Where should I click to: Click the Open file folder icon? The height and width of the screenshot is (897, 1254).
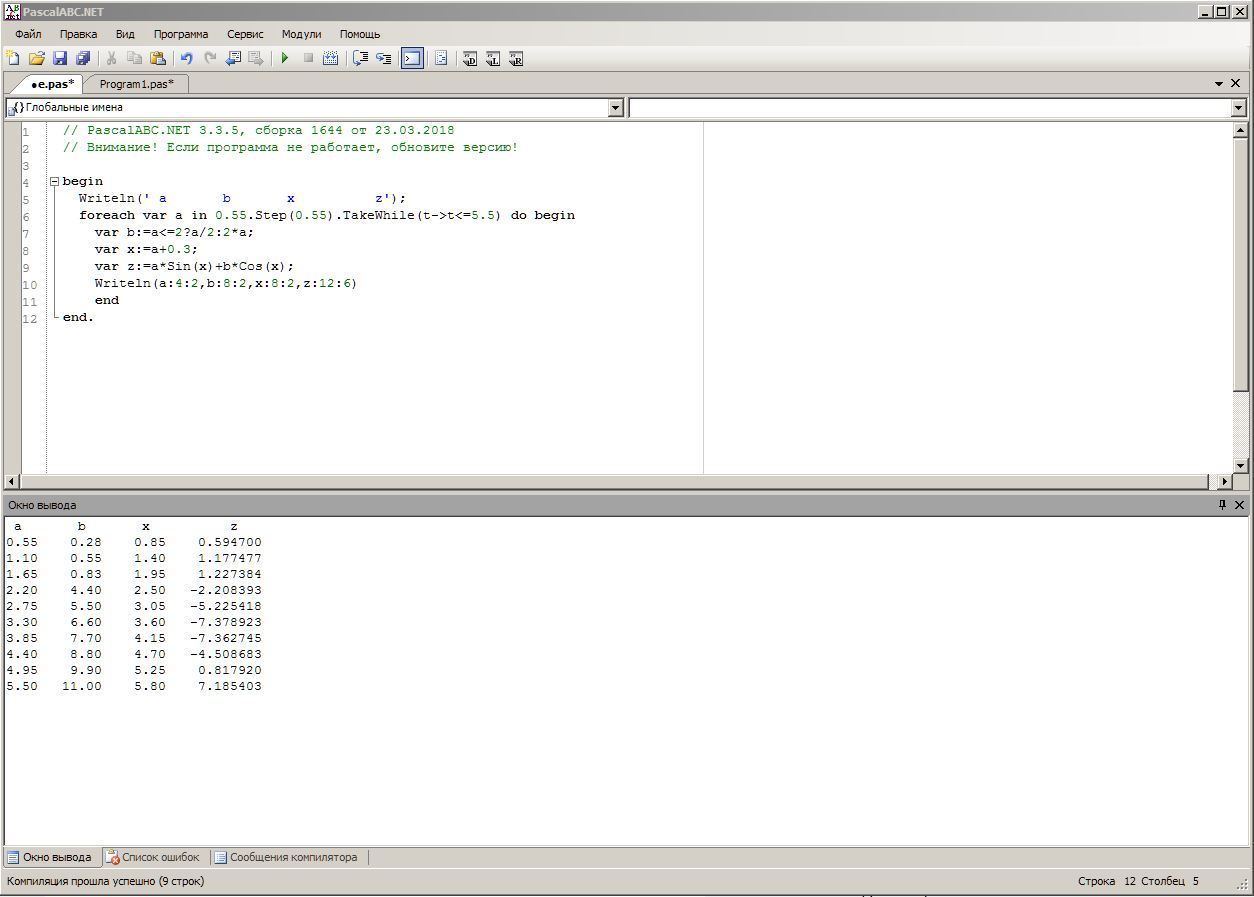36,59
